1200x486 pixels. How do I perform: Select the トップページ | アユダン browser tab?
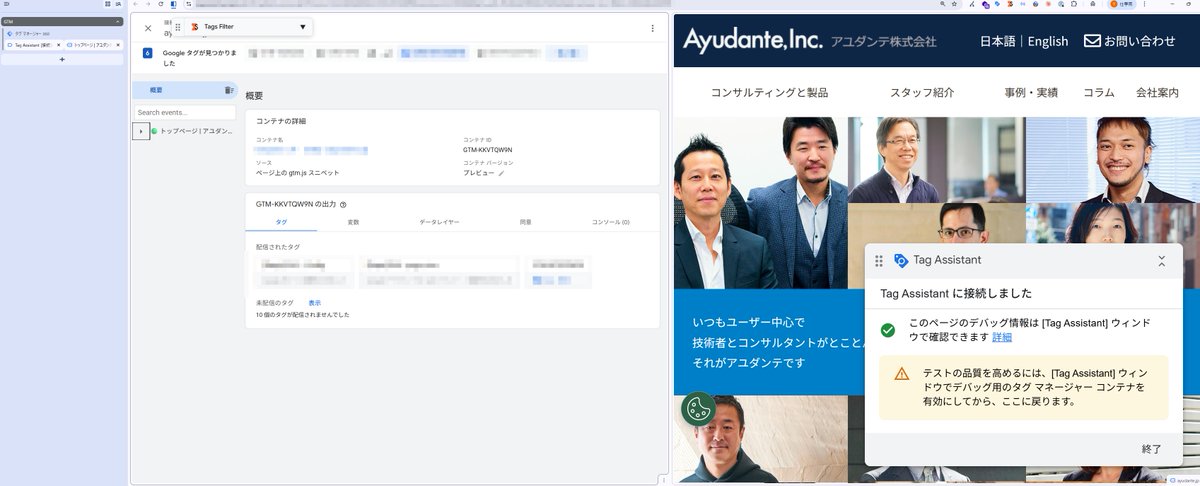tap(93, 45)
